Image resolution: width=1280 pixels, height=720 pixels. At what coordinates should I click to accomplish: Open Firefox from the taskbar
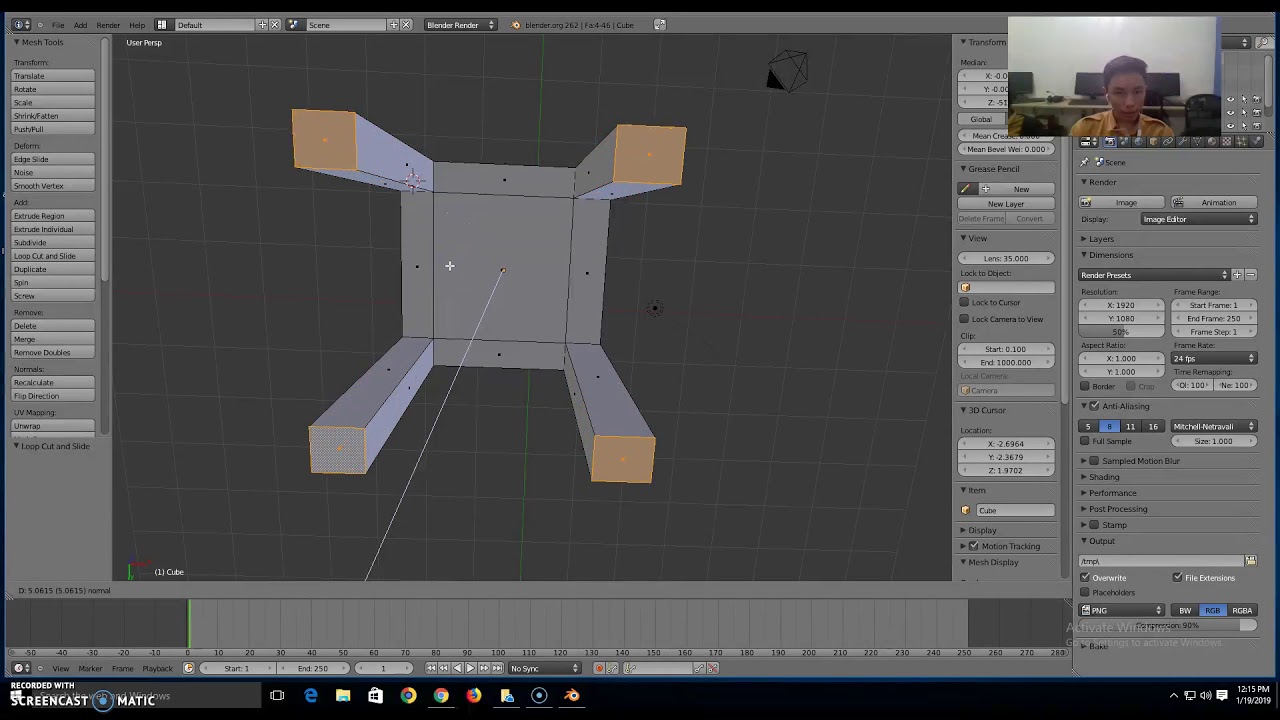click(x=473, y=696)
